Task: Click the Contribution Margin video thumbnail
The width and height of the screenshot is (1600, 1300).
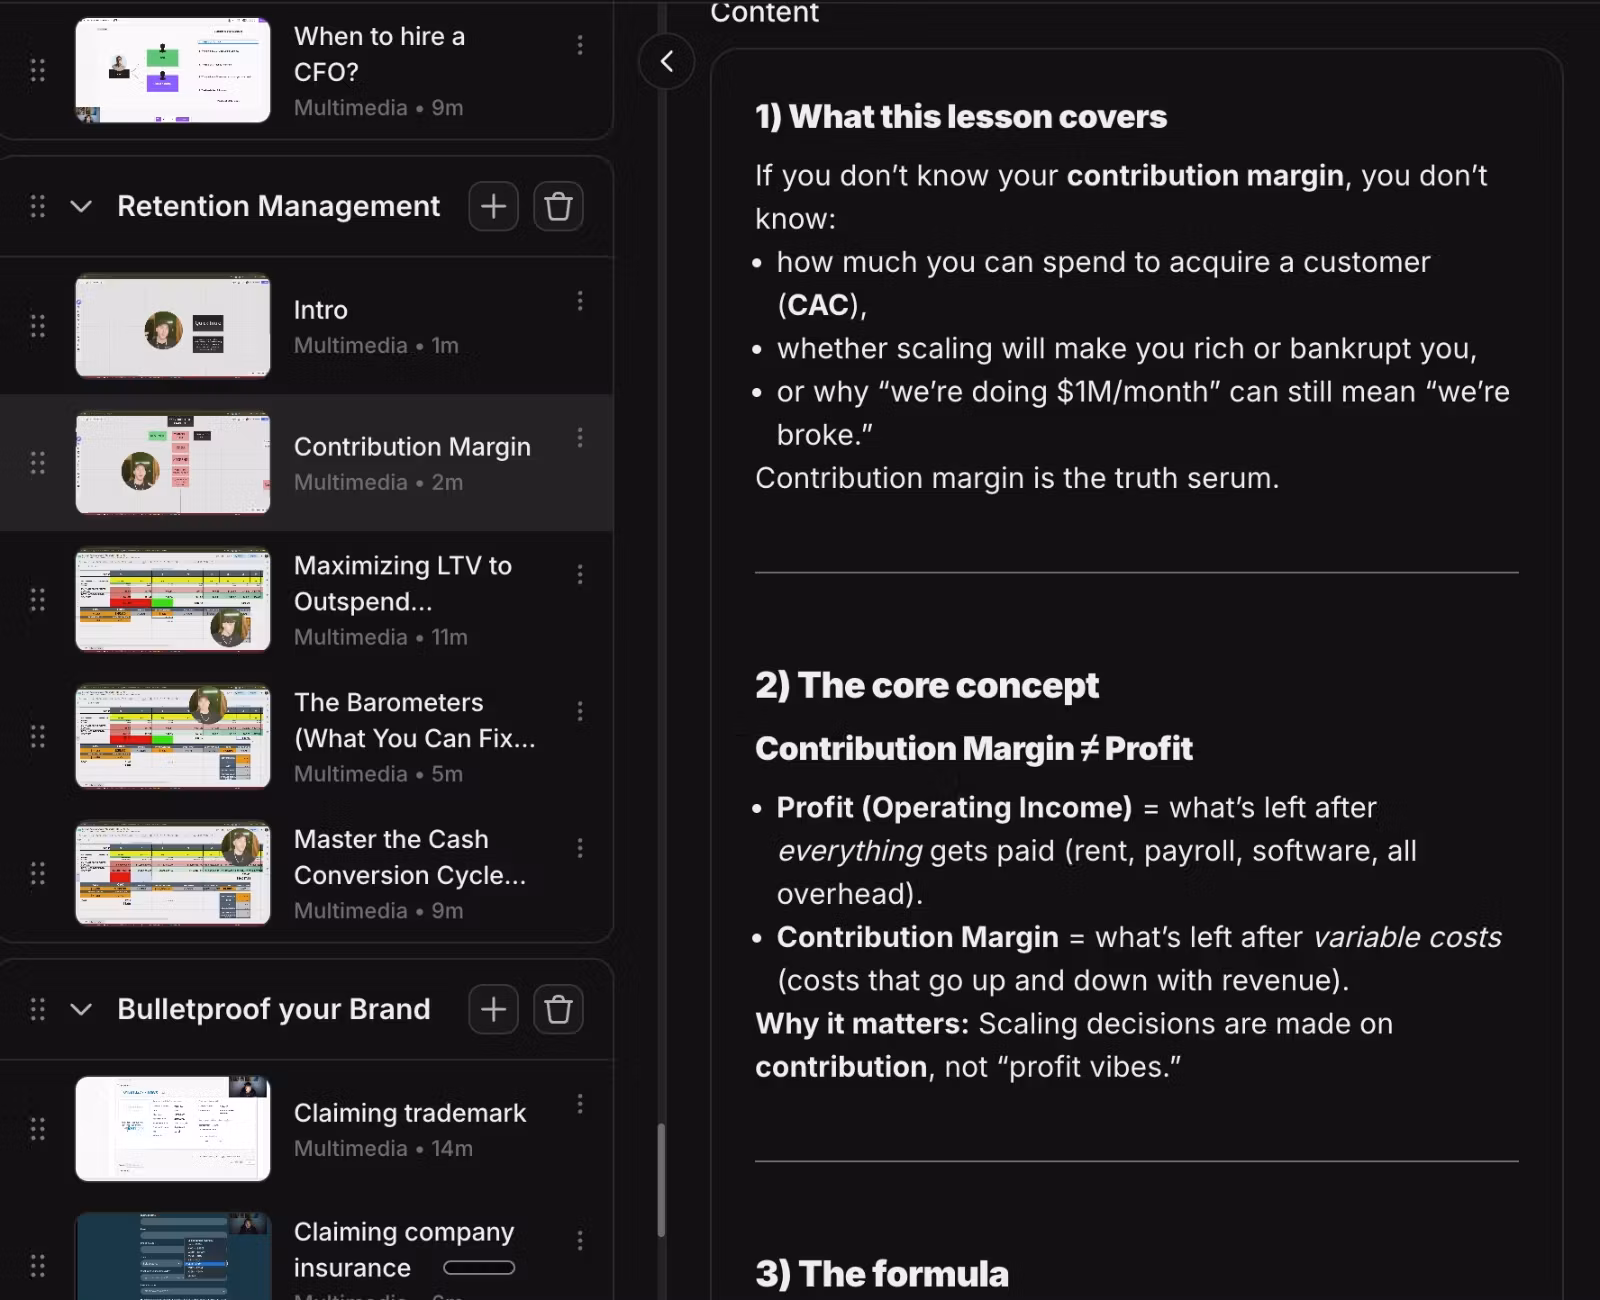Action: 173,463
